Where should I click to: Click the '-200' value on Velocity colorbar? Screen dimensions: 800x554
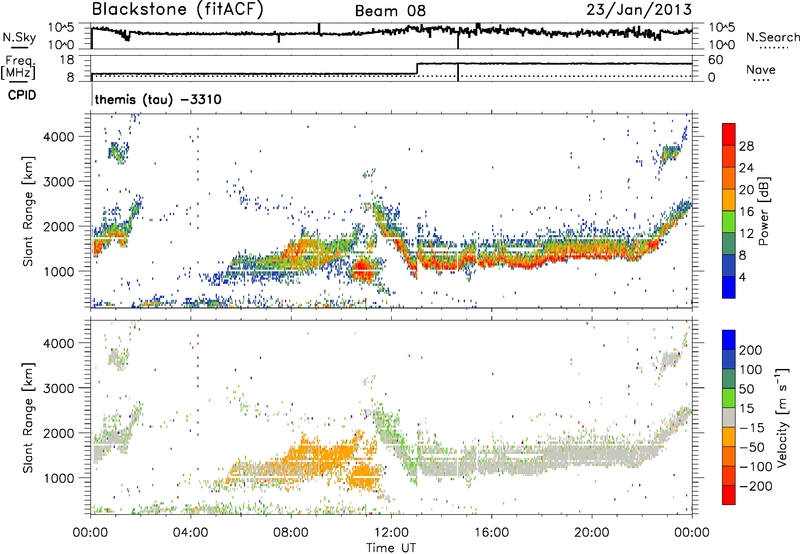[756, 486]
